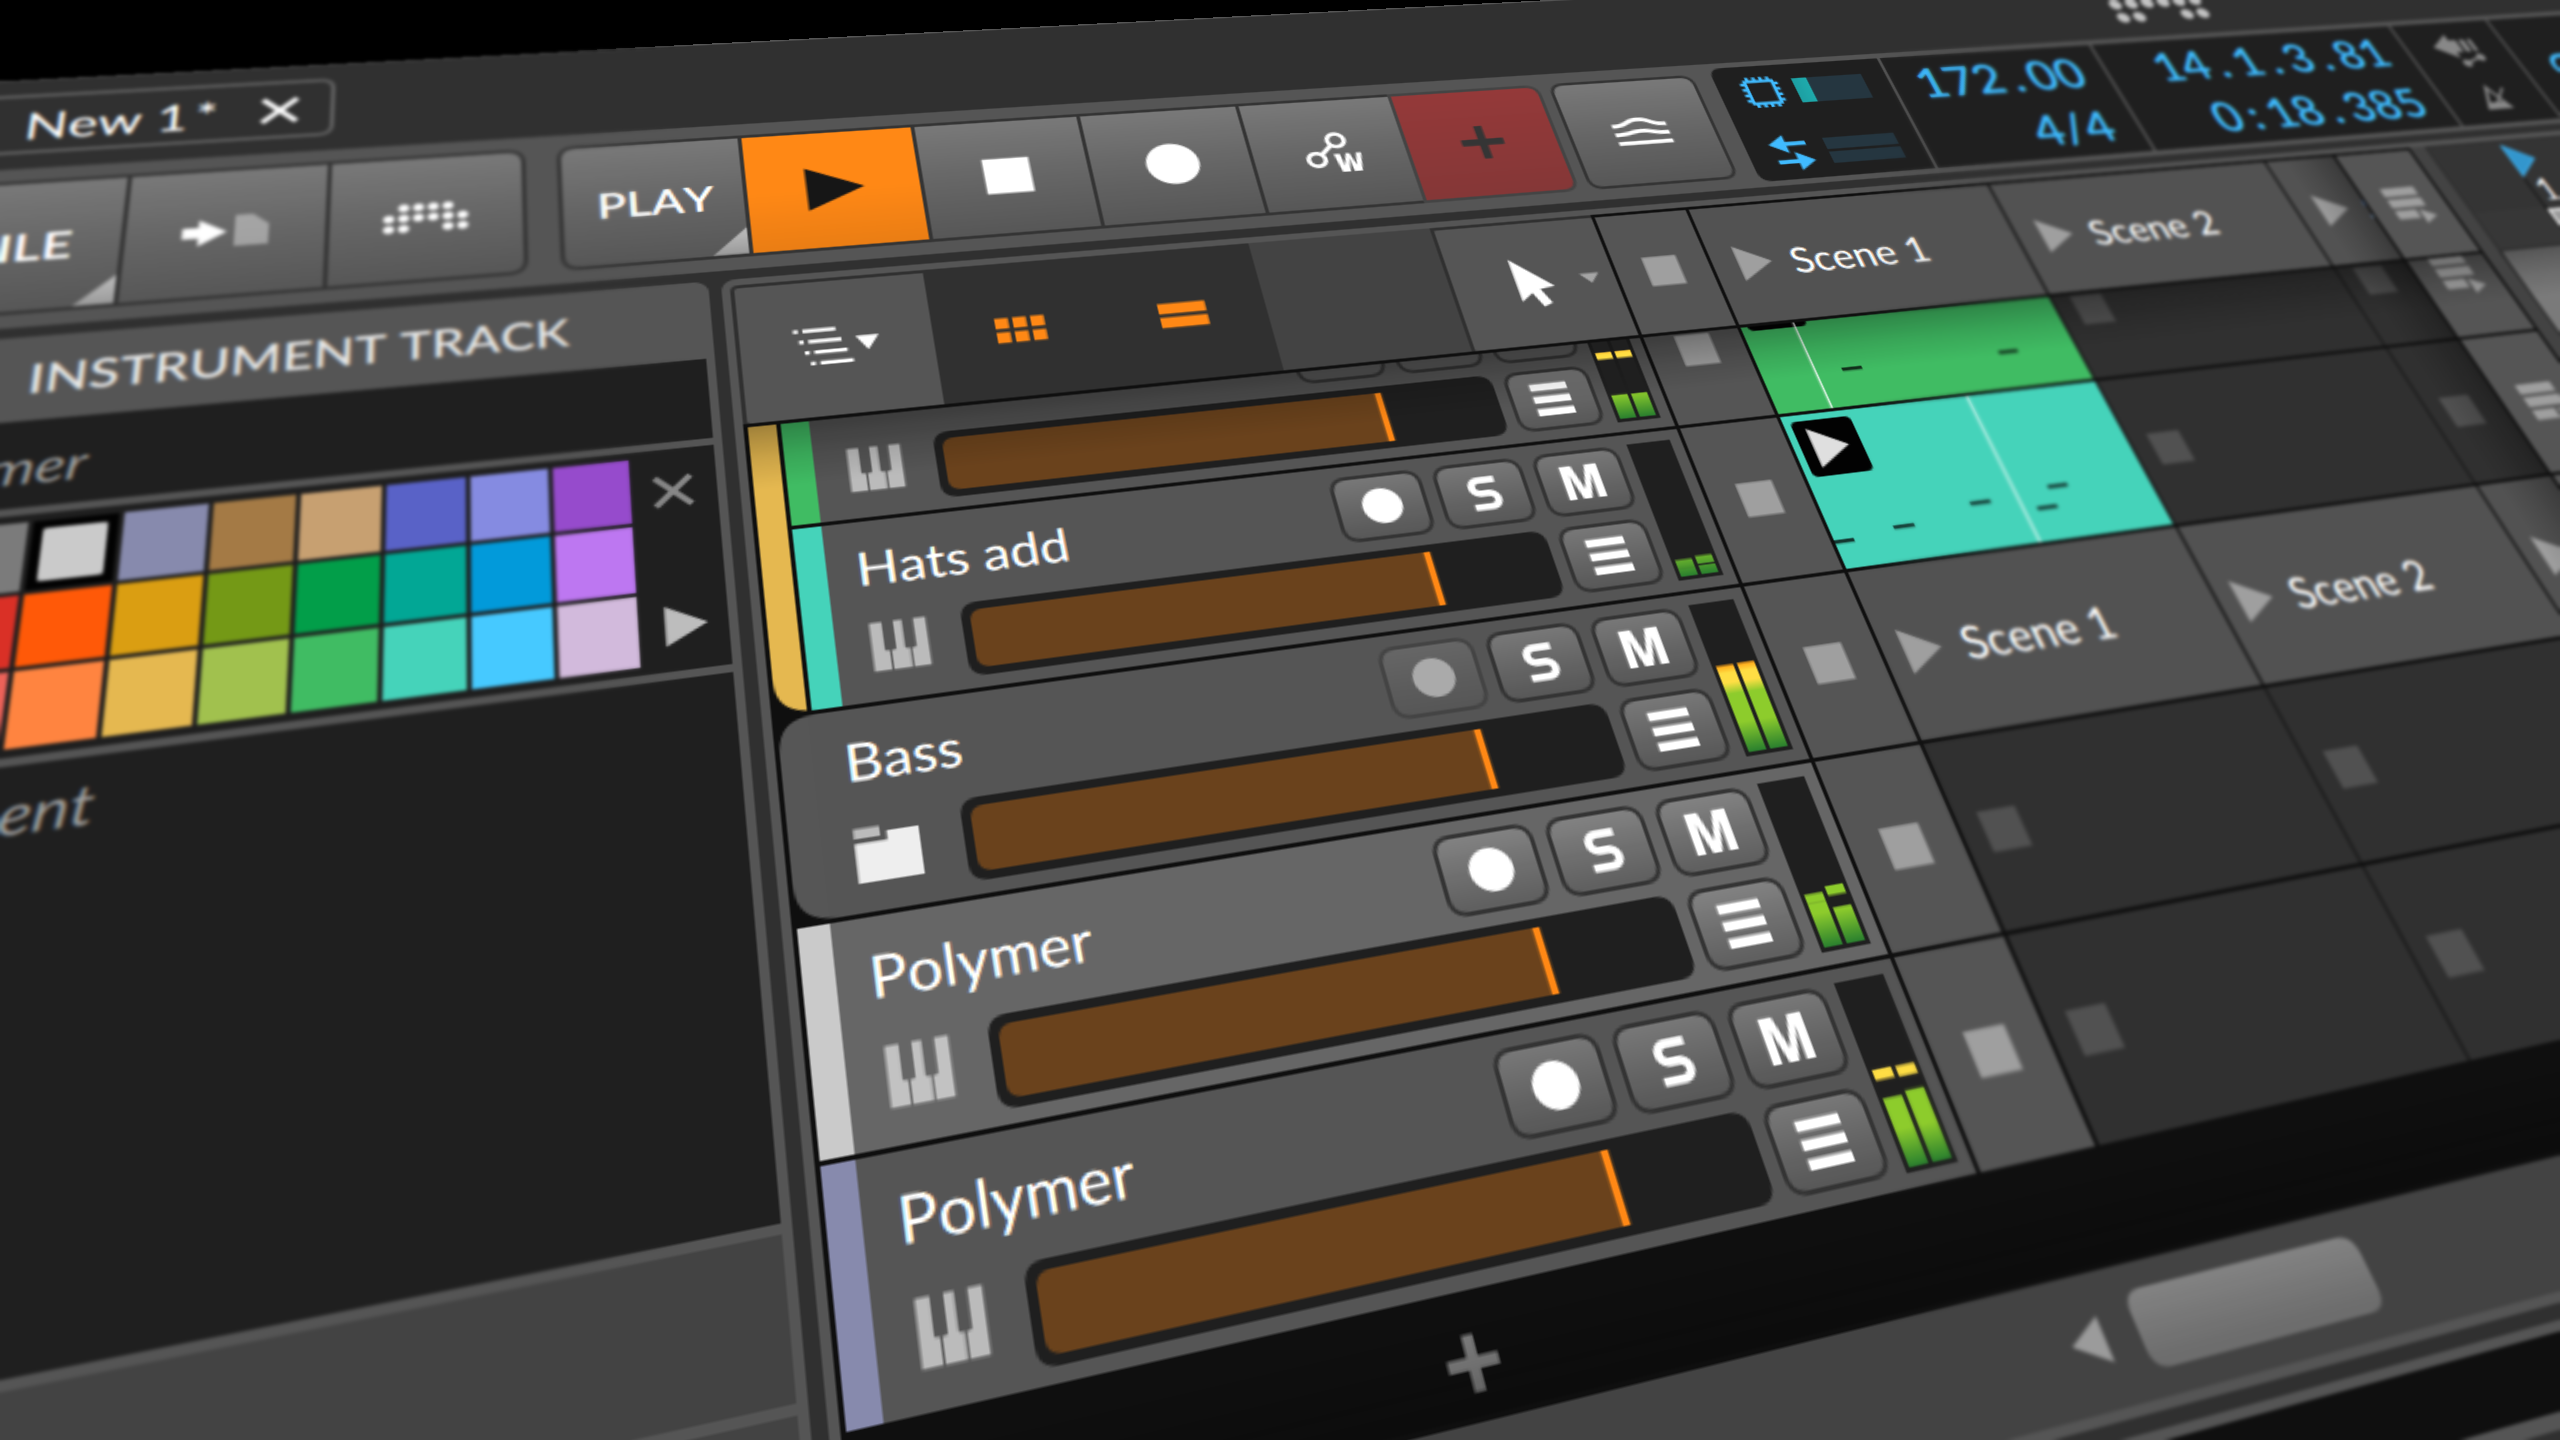Click the red plus overdub button
2560x1440 pixels.
(1482, 142)
